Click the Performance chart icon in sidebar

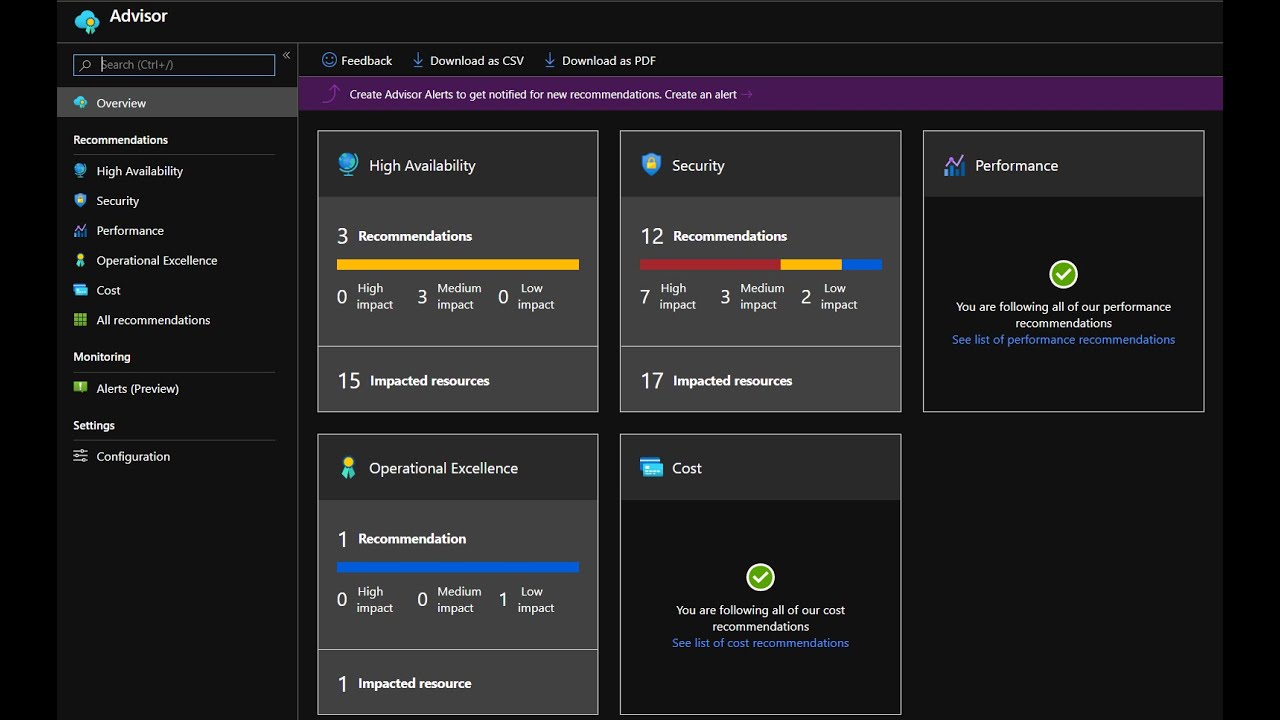pyautogui.click(x=80, y=230)
